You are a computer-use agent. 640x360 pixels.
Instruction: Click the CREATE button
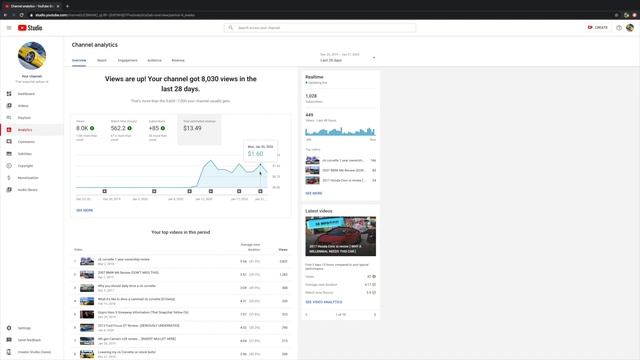click(x=598, y=27)
